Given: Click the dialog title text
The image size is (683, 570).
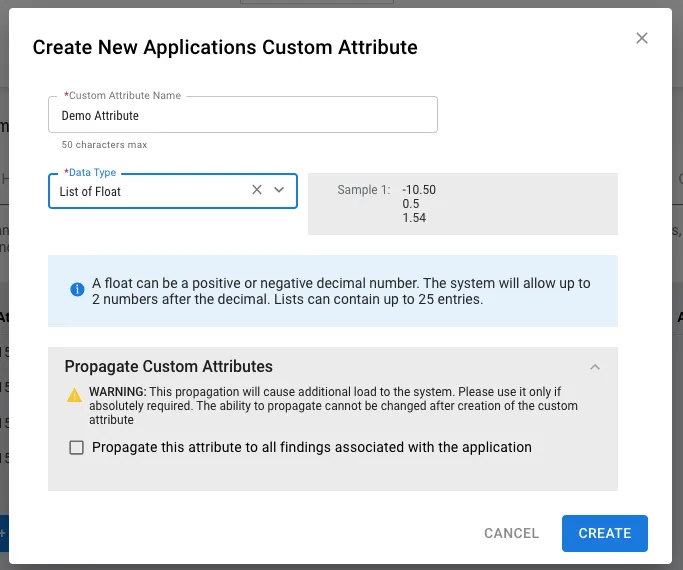Looking at the screenshot, I should coord(225,47).
